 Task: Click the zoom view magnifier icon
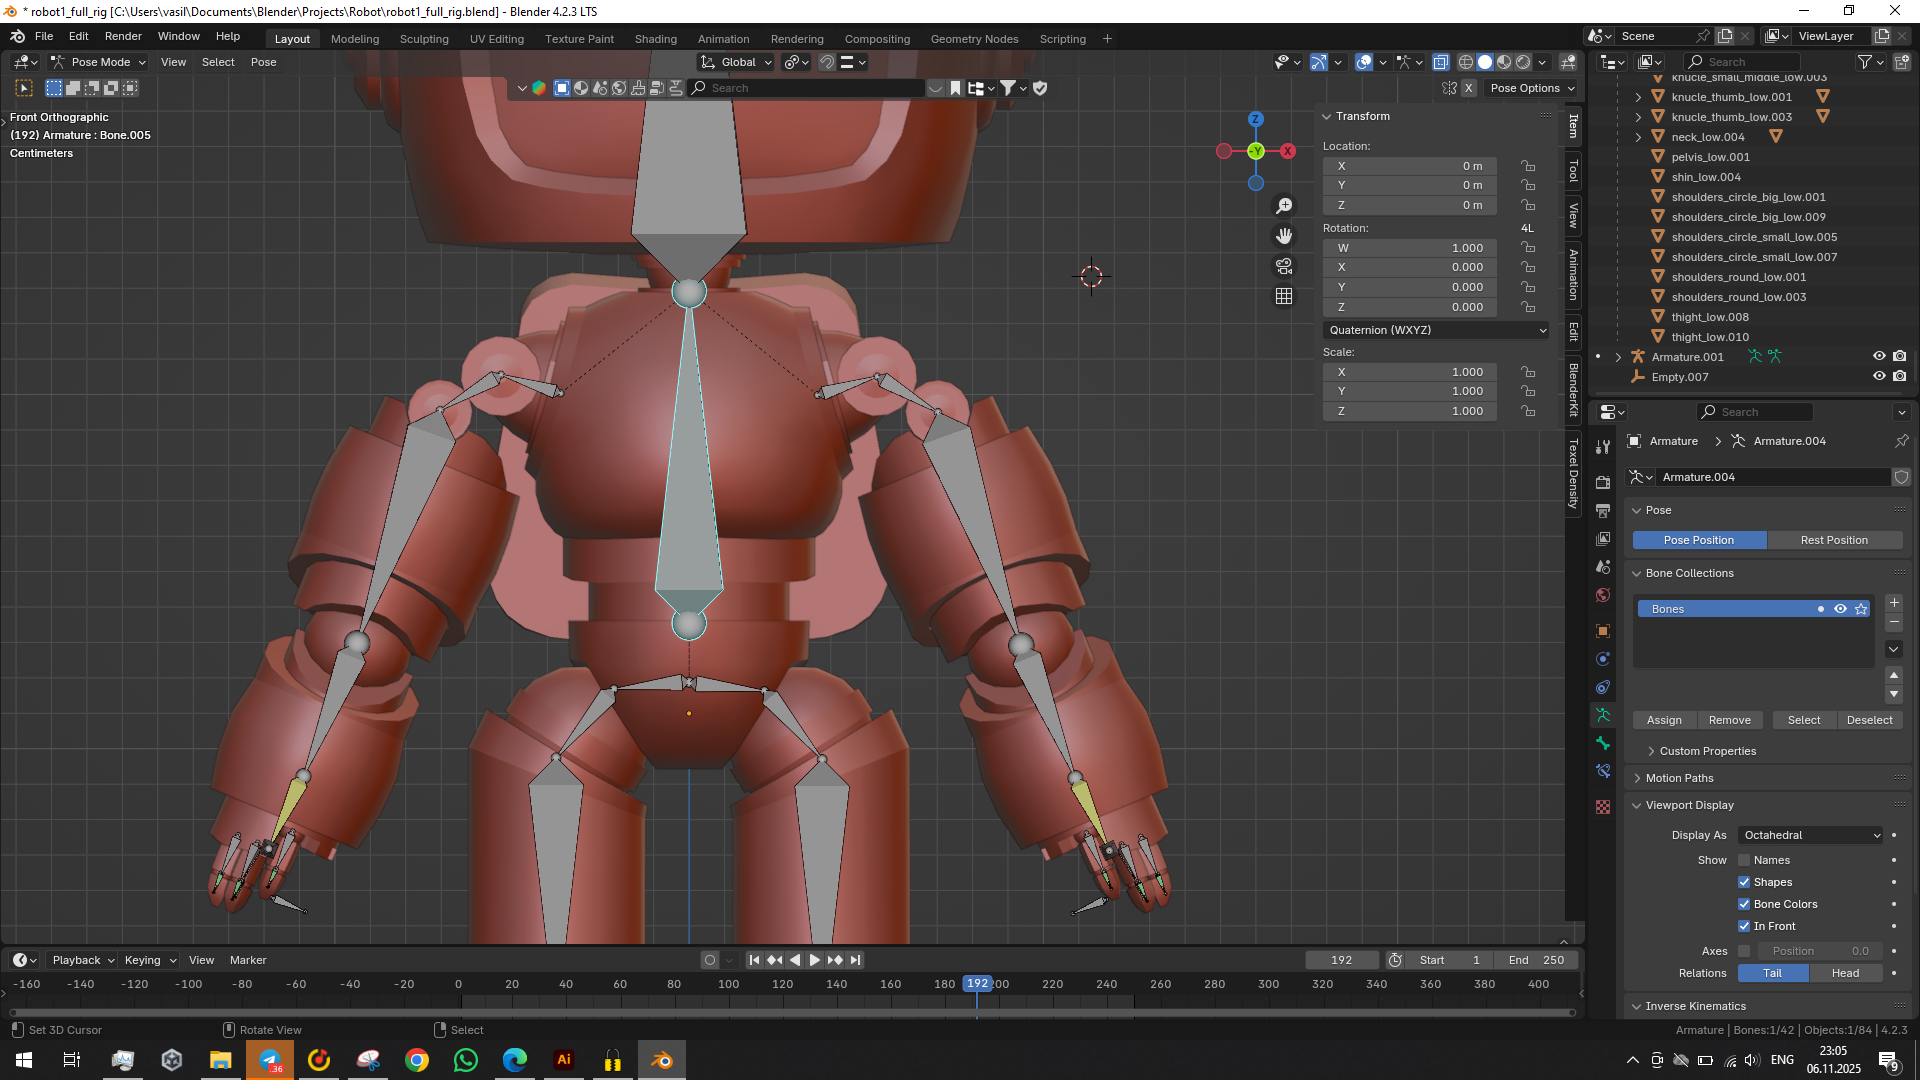(1284, 206)
